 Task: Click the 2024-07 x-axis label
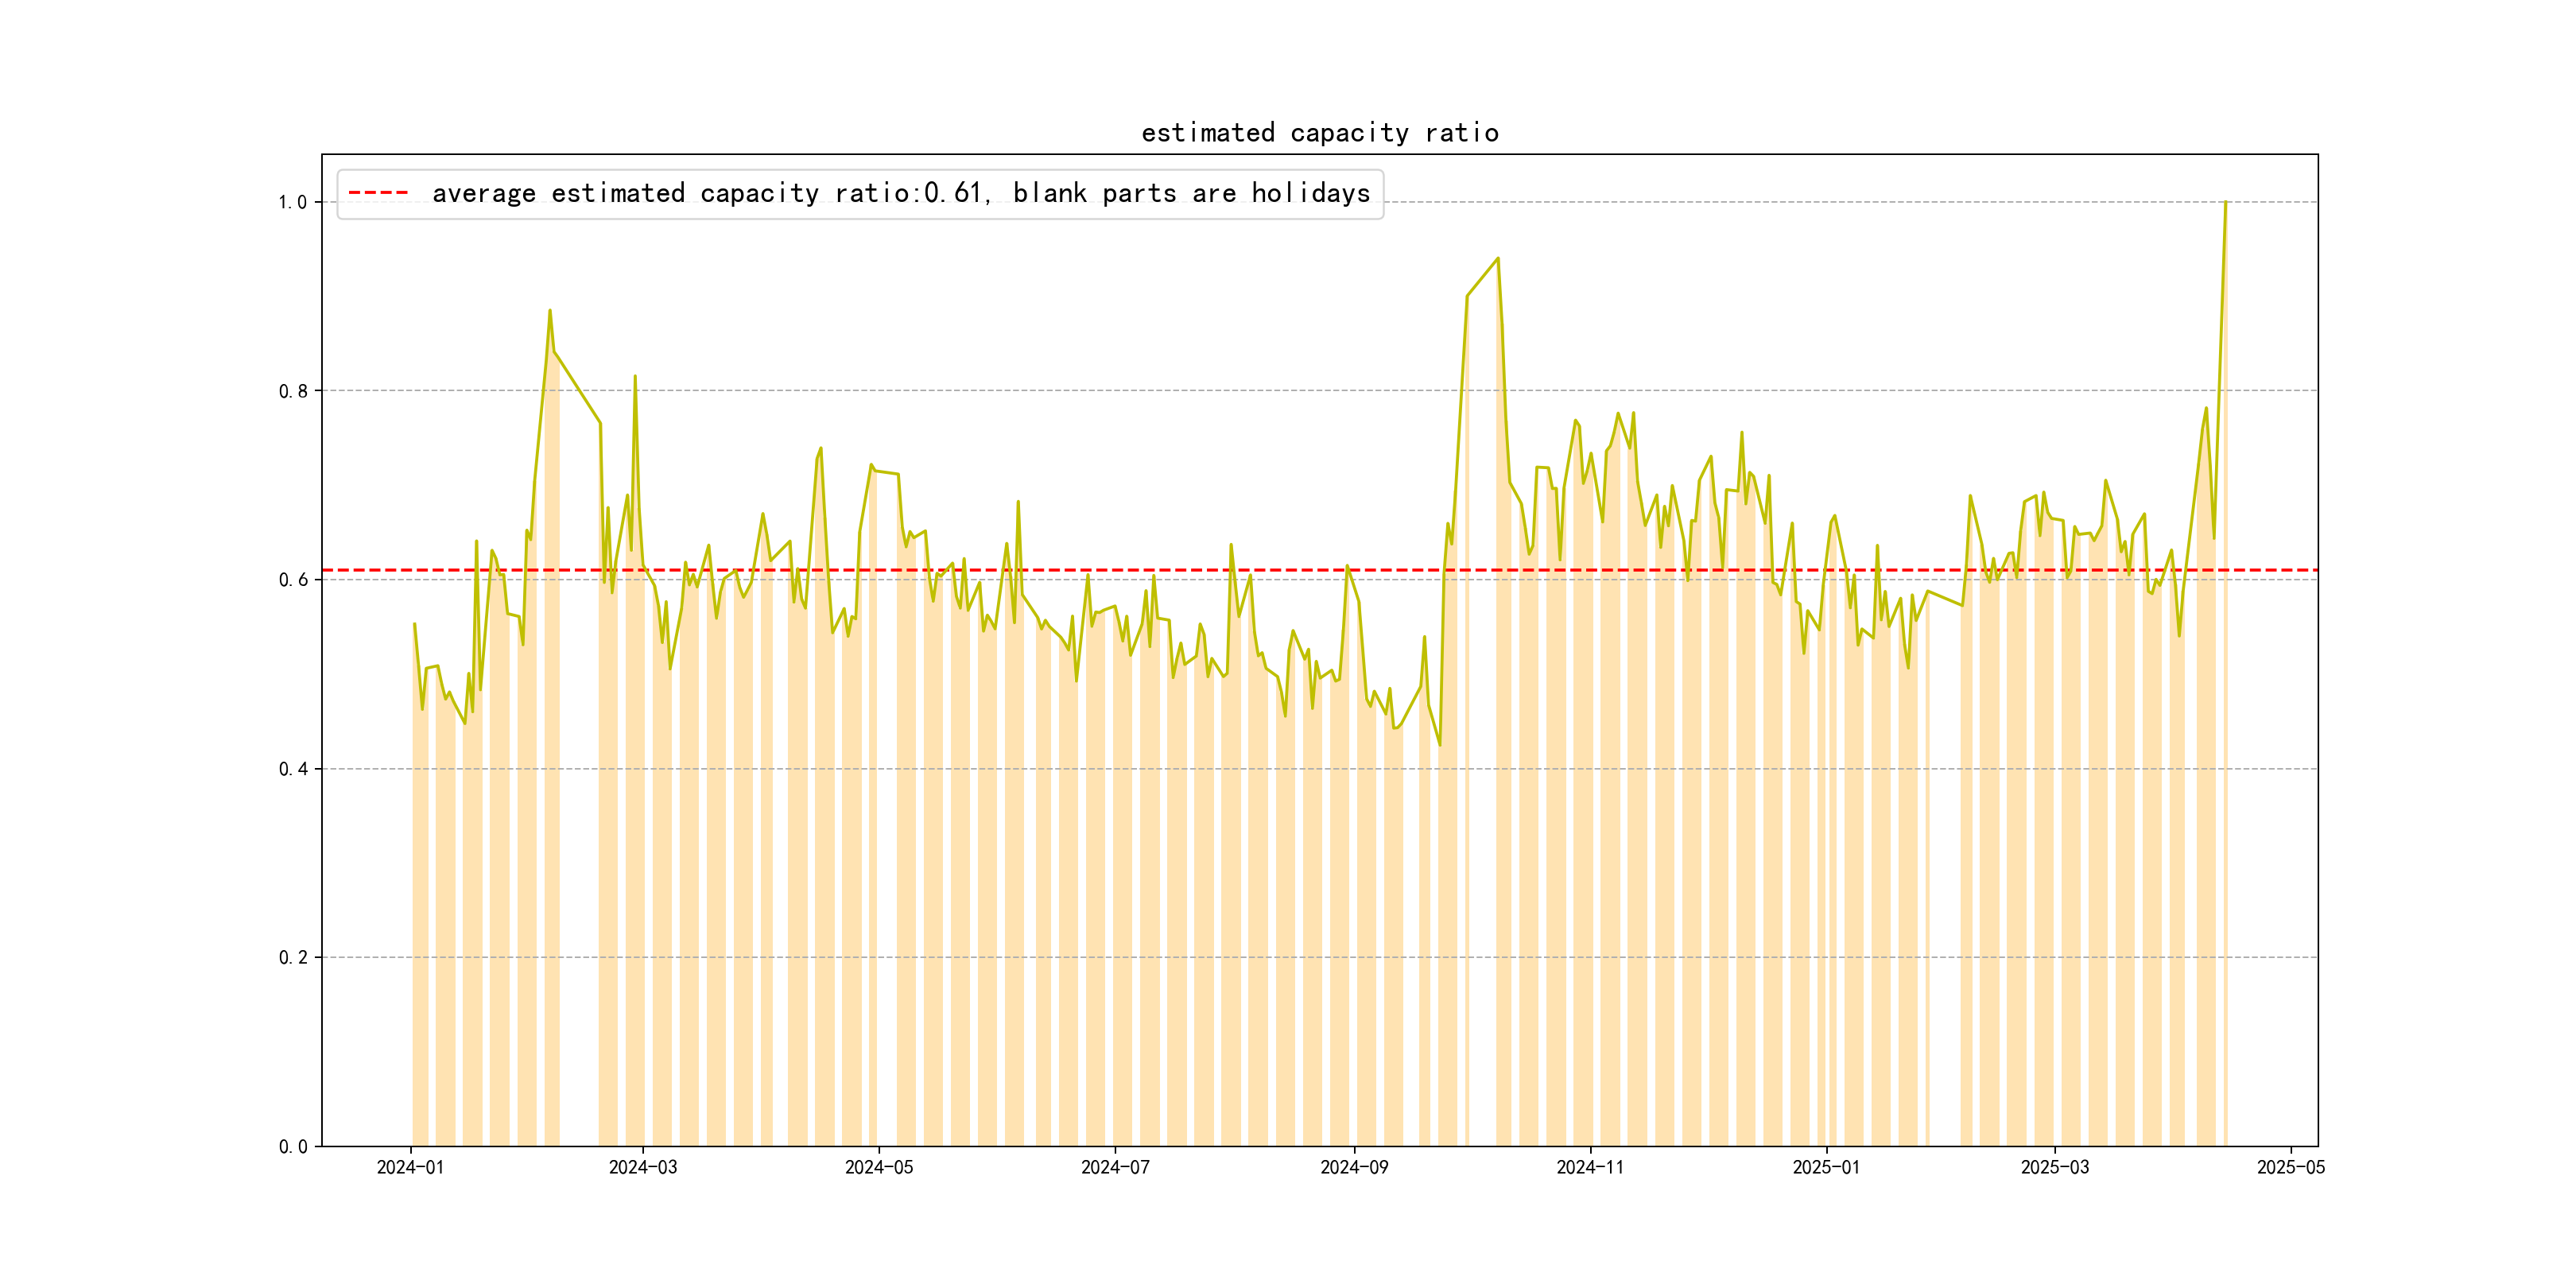pos(1115,1167)
